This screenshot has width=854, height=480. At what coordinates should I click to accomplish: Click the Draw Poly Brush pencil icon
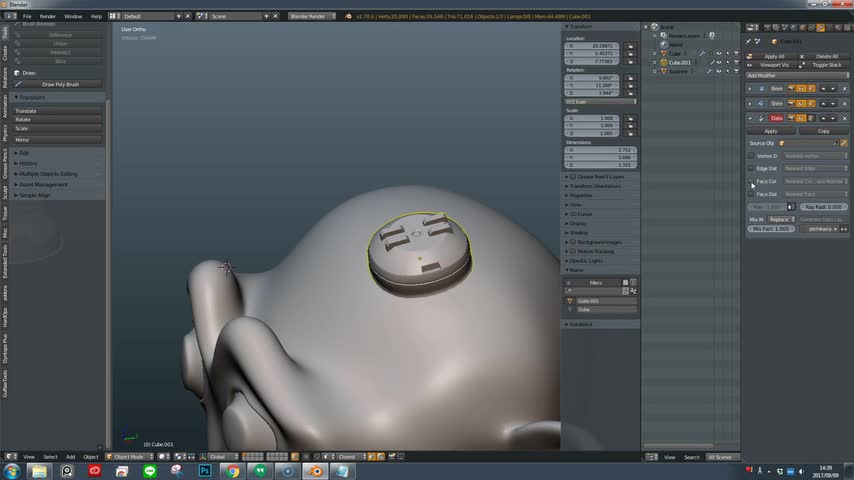pyautogui.click(x=19, y=84)
